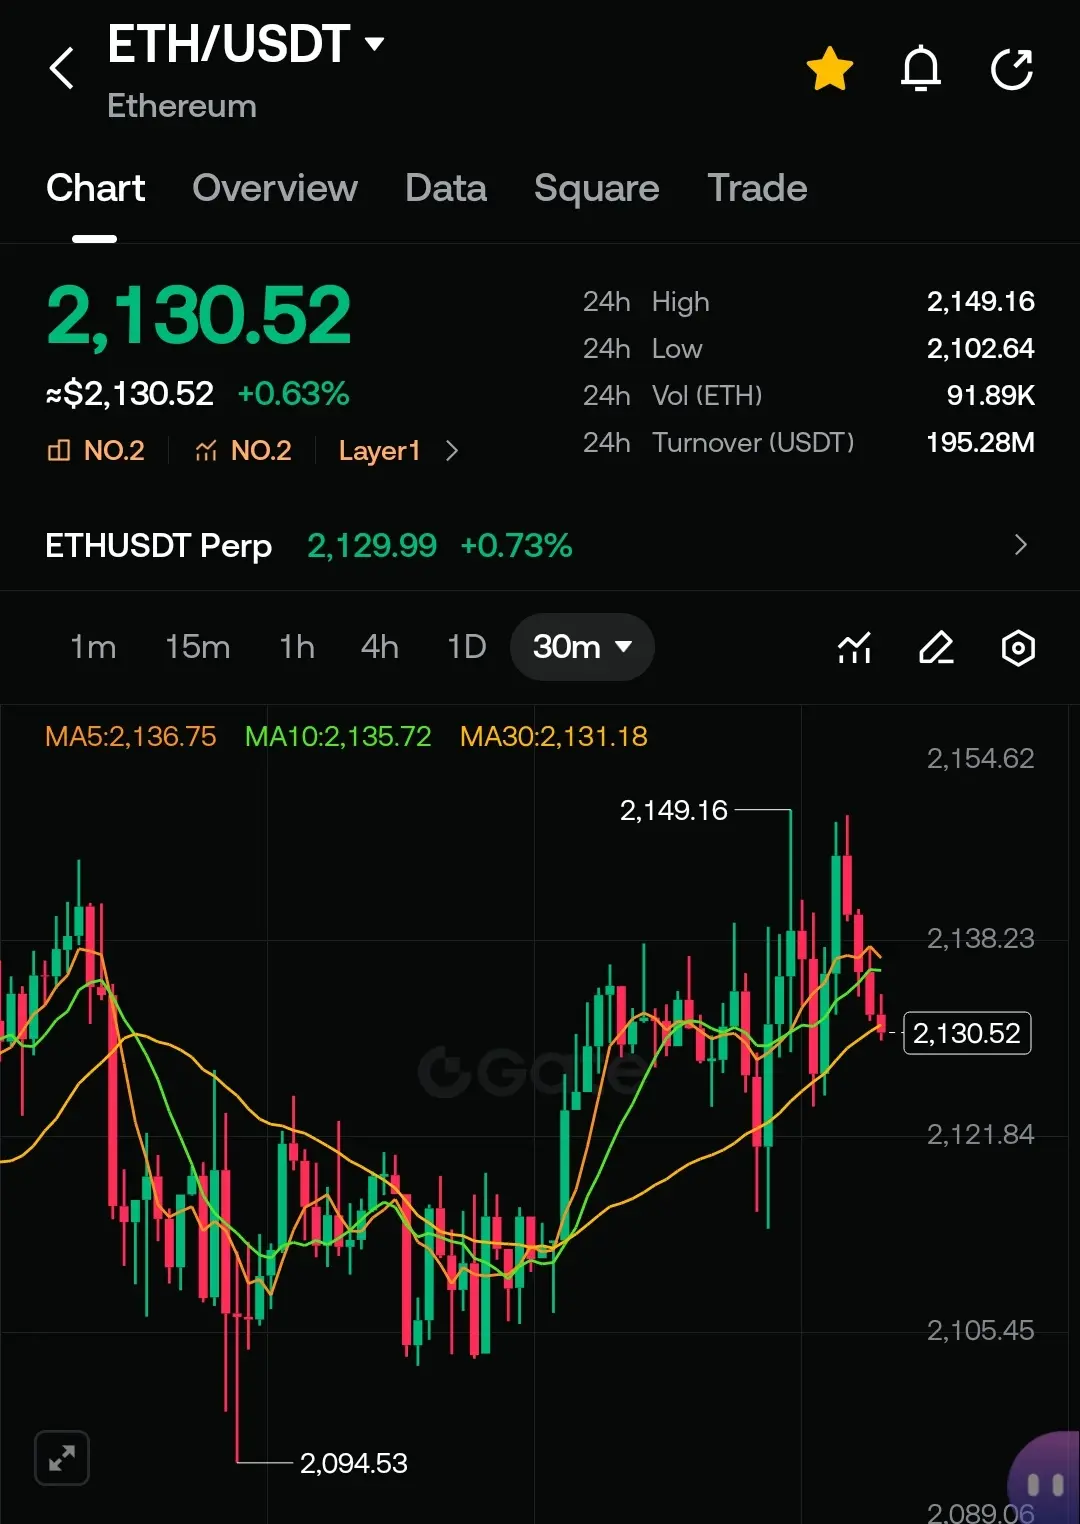Open the Layer1 category tag
The image size is (1080, 1524).
[379, 451]
